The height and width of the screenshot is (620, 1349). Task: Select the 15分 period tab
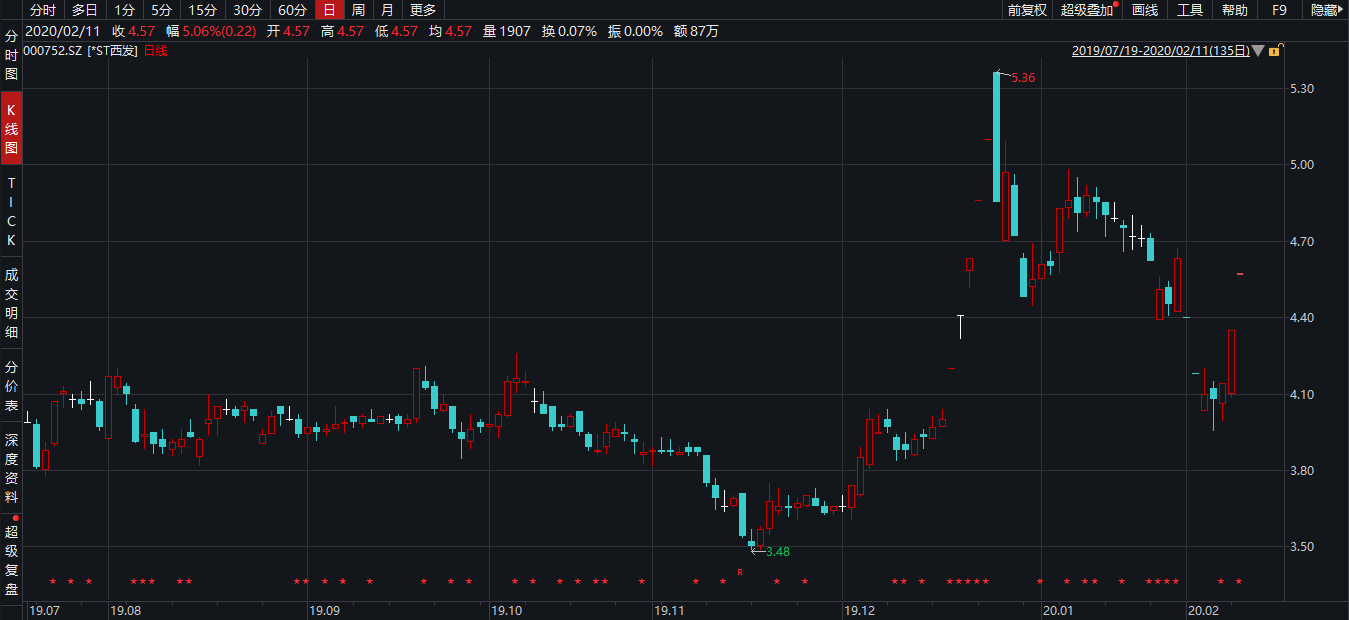pyautogui.click(x=203, y=10)
